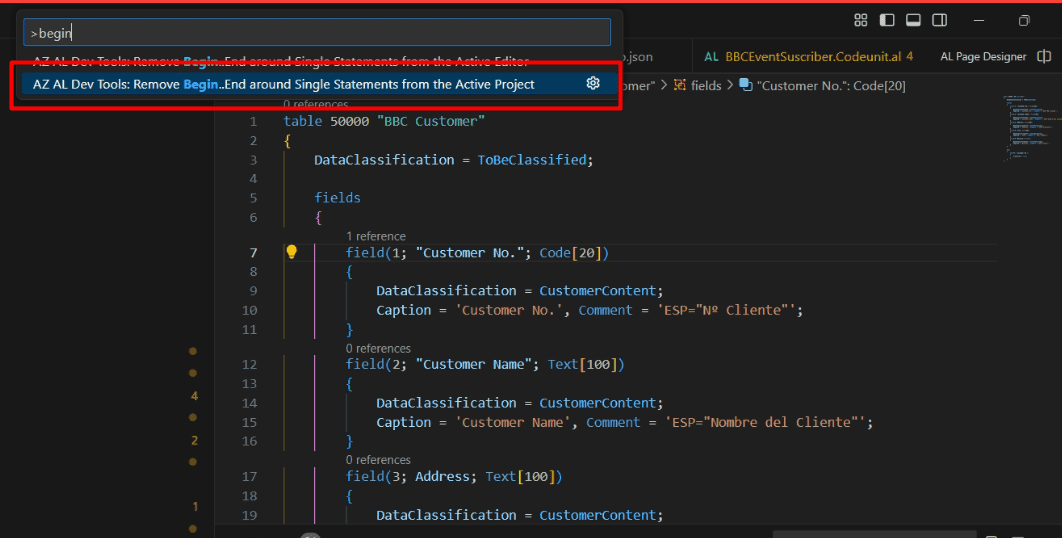Open '0 references' code lens above Address field

tap(378, 460)
